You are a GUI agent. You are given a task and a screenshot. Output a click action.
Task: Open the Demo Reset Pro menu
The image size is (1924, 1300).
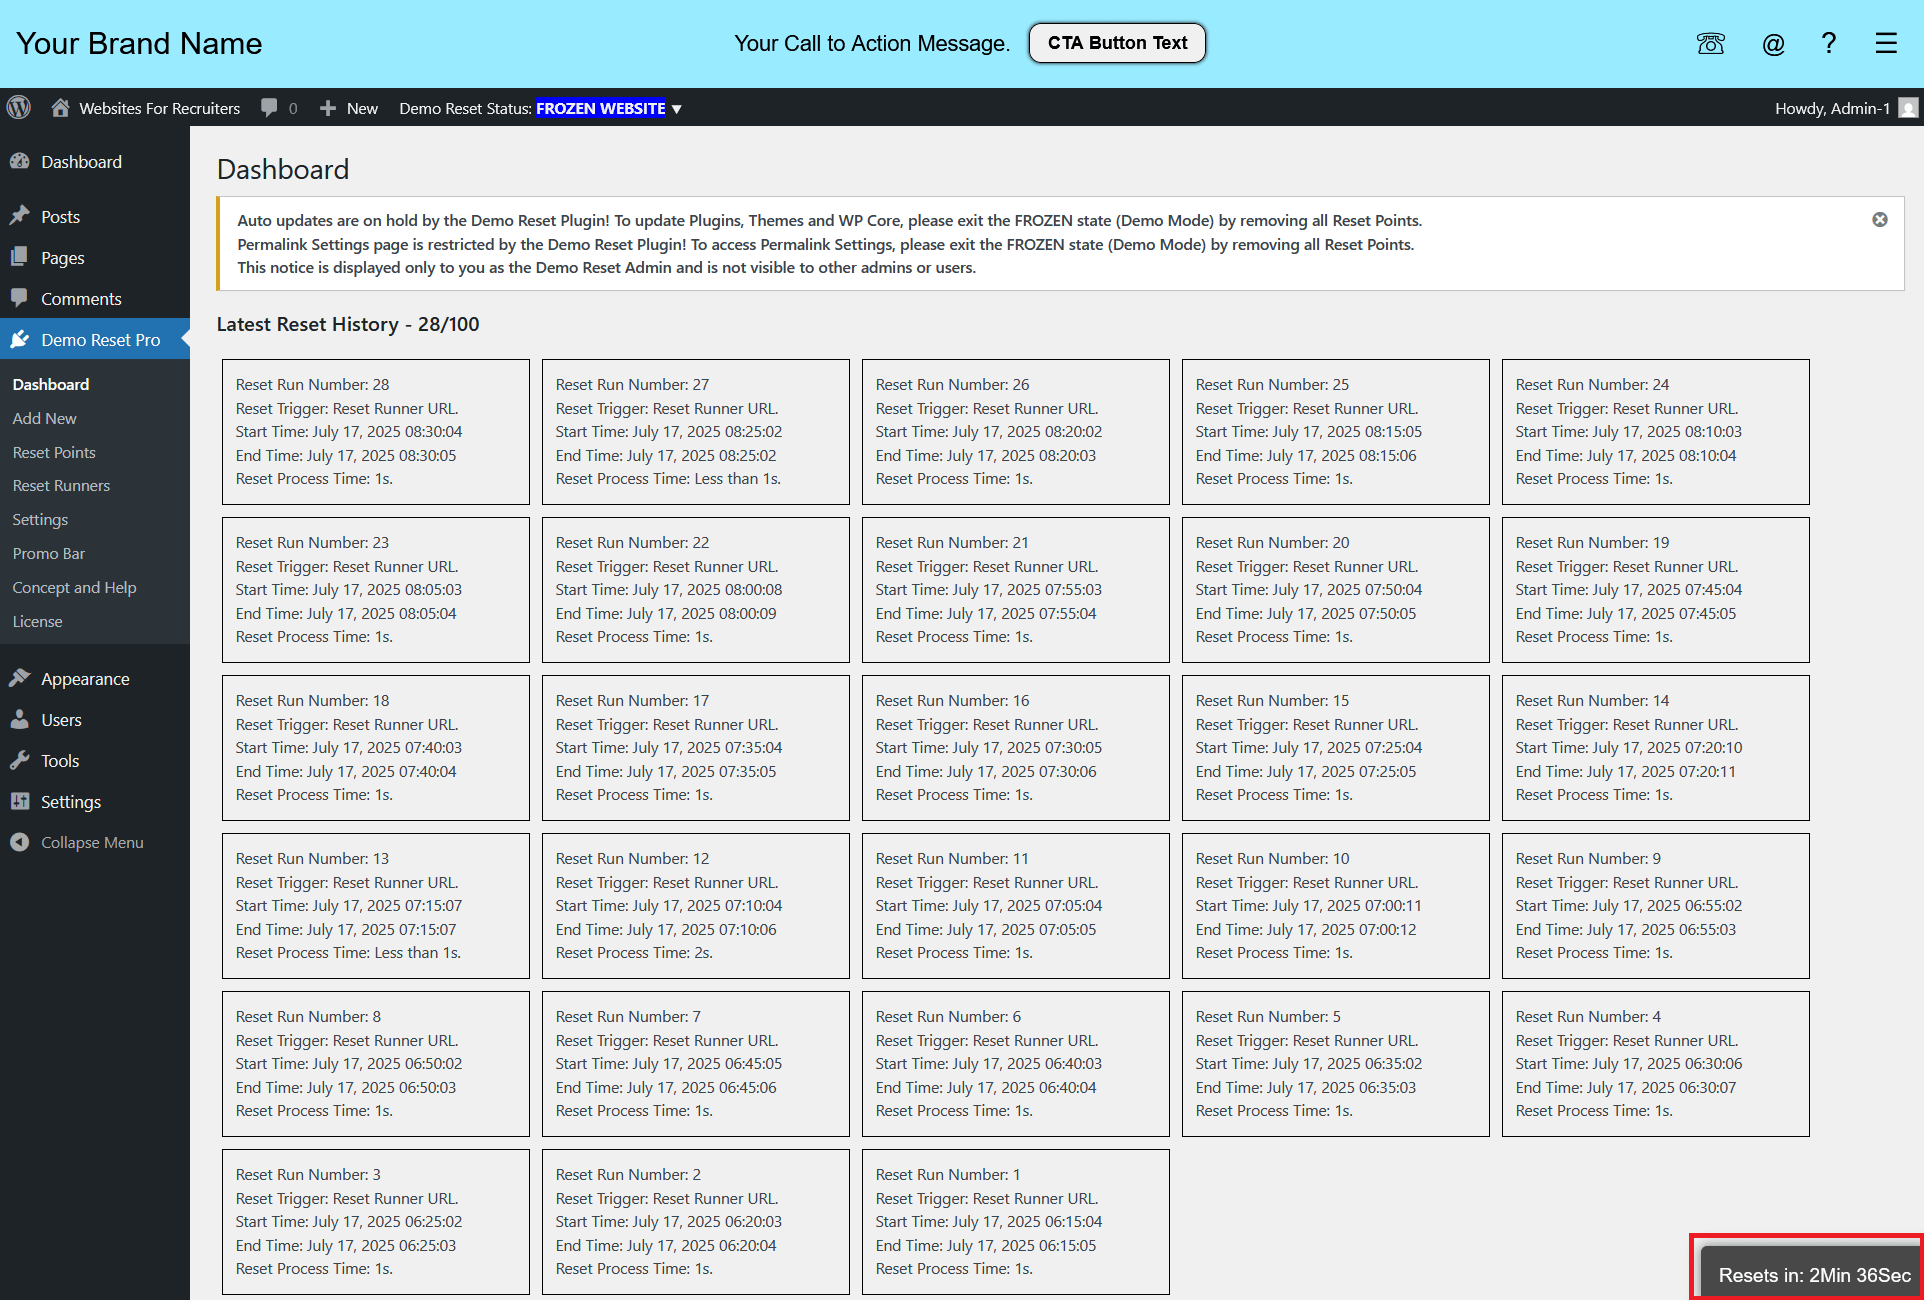tap(95, 339)
